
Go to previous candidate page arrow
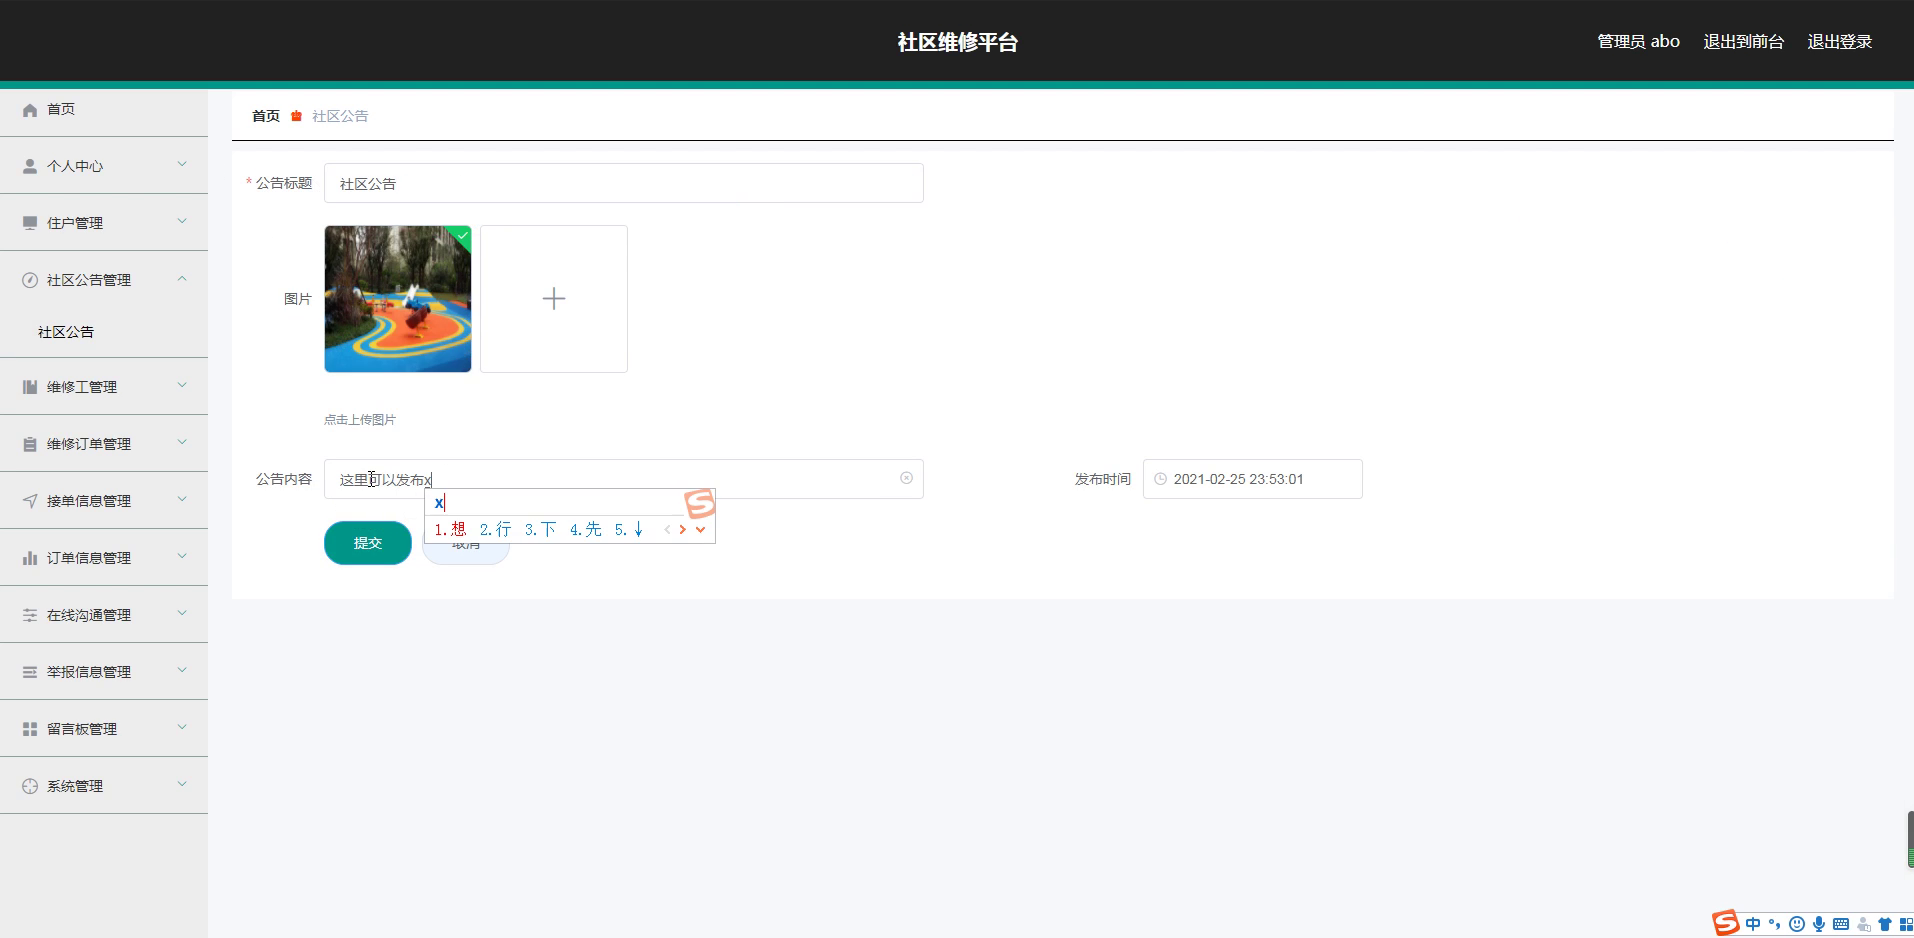(667, 530)
